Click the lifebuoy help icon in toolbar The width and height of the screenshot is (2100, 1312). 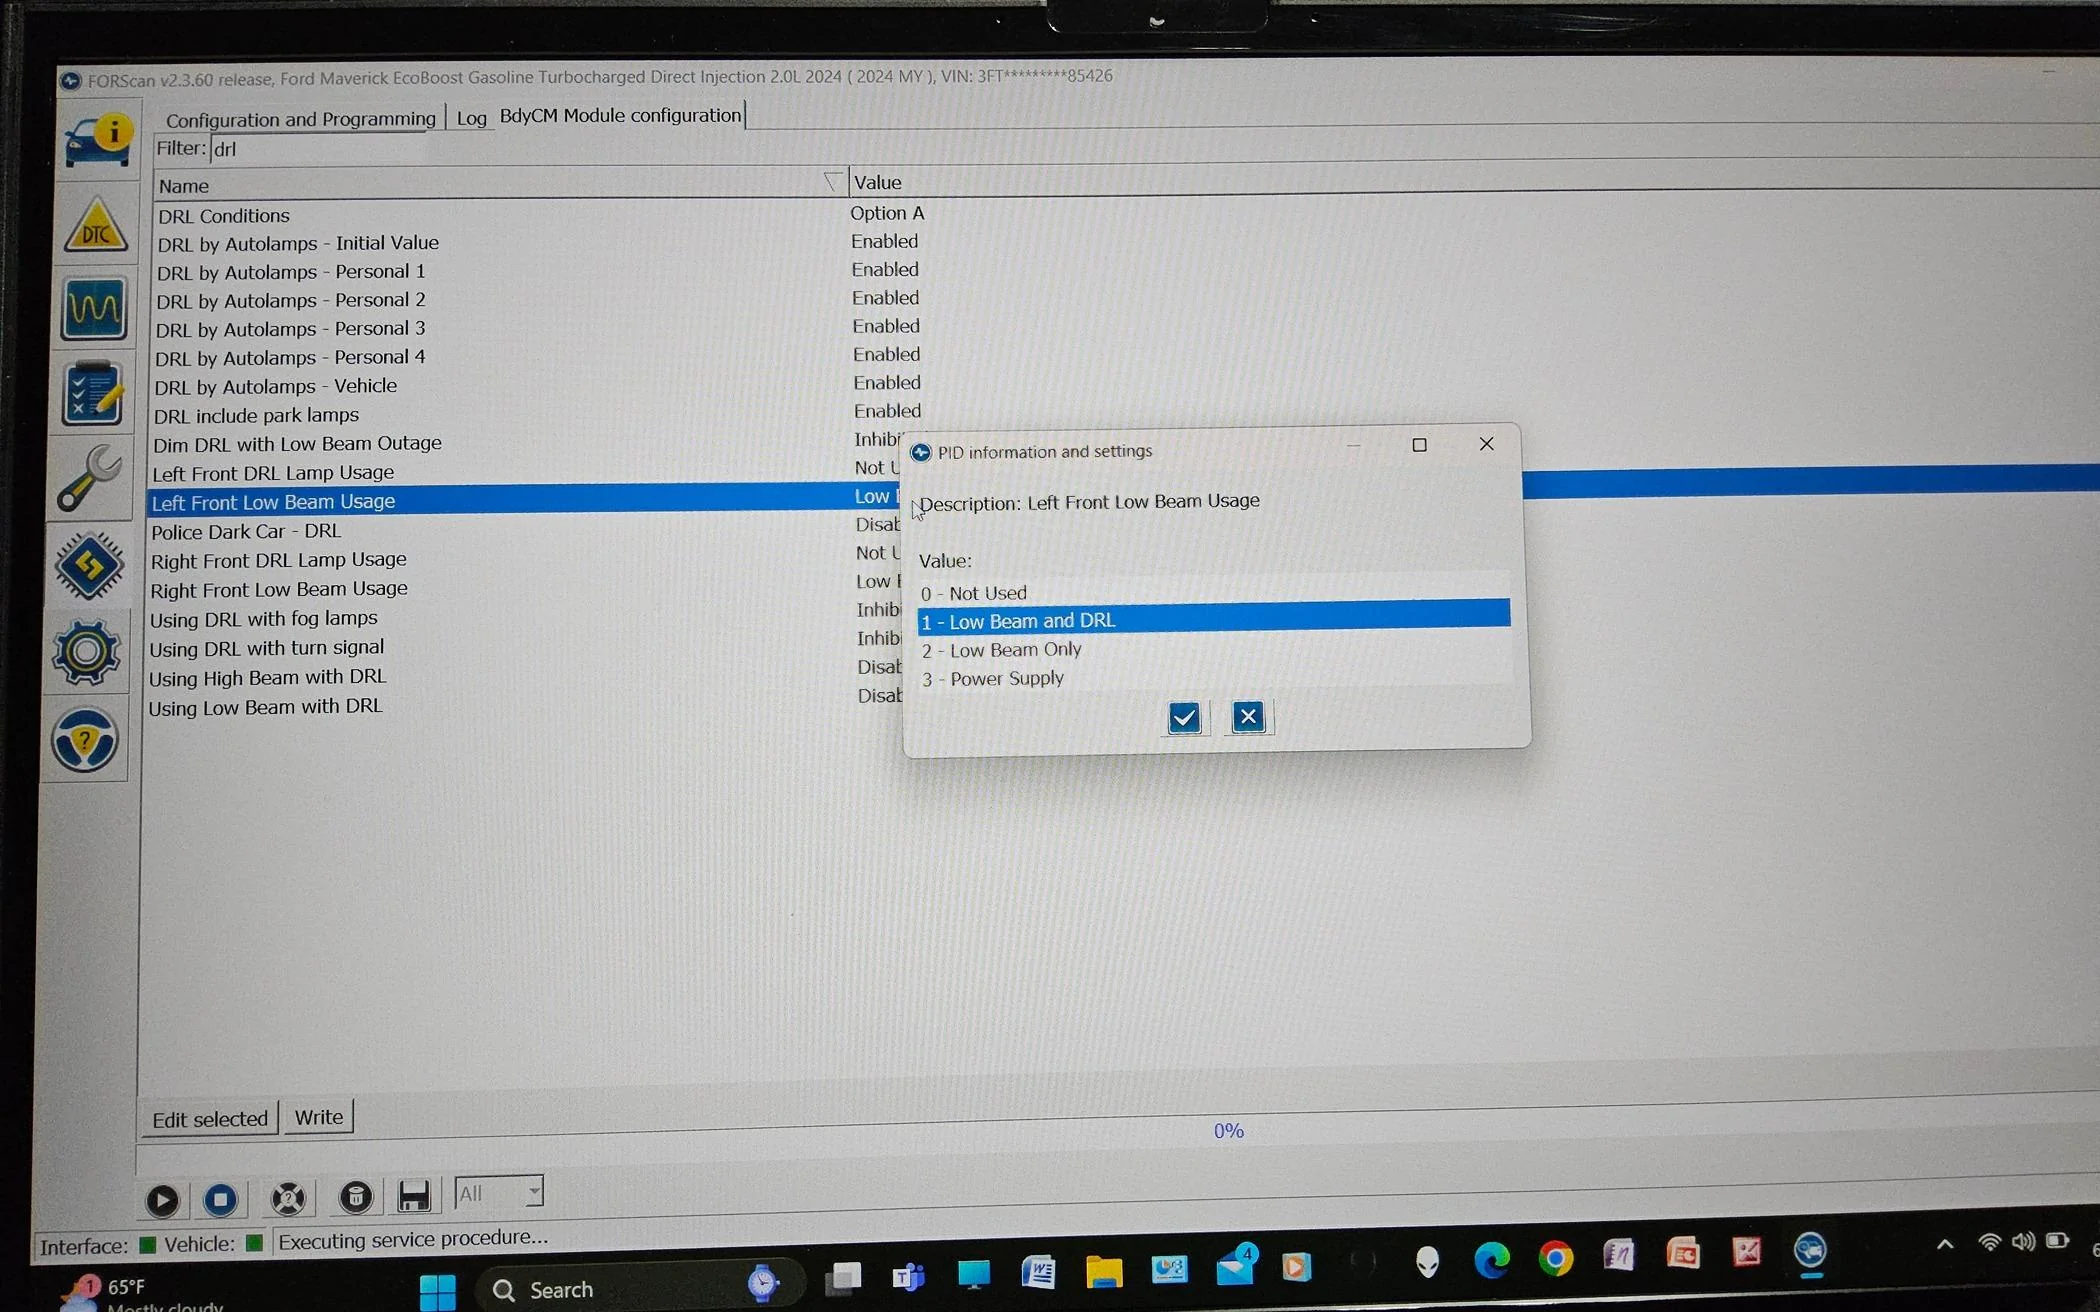[x=288, y=1198]
